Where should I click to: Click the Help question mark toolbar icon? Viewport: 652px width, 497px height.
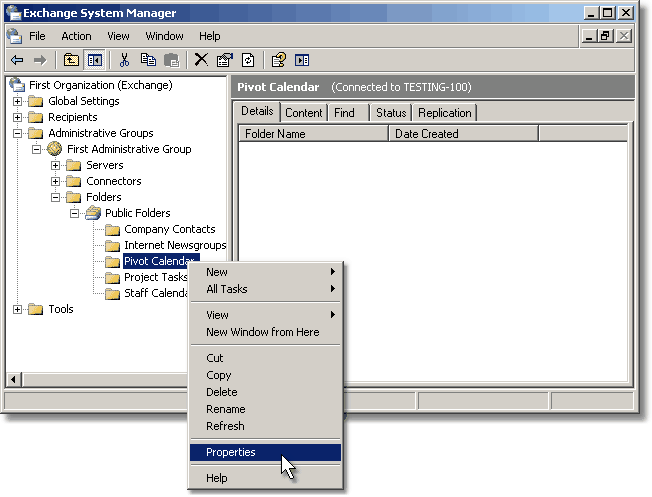tap(279, 60)
